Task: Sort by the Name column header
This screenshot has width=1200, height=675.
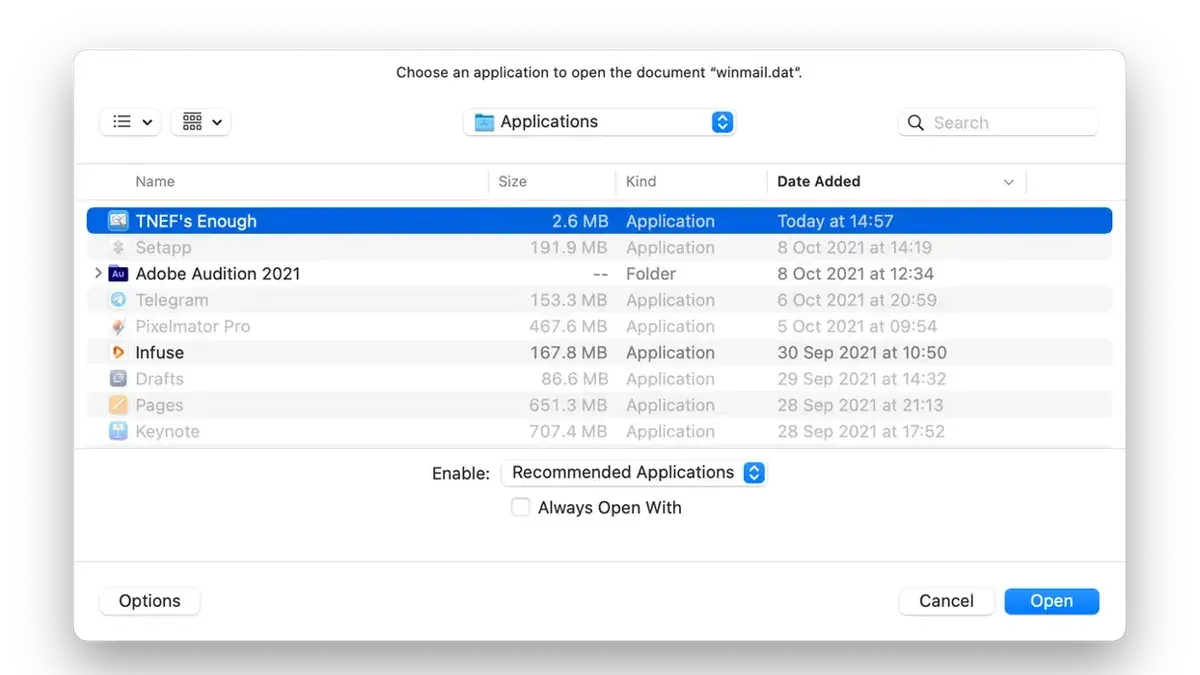Action: click(x=155, y=181)
